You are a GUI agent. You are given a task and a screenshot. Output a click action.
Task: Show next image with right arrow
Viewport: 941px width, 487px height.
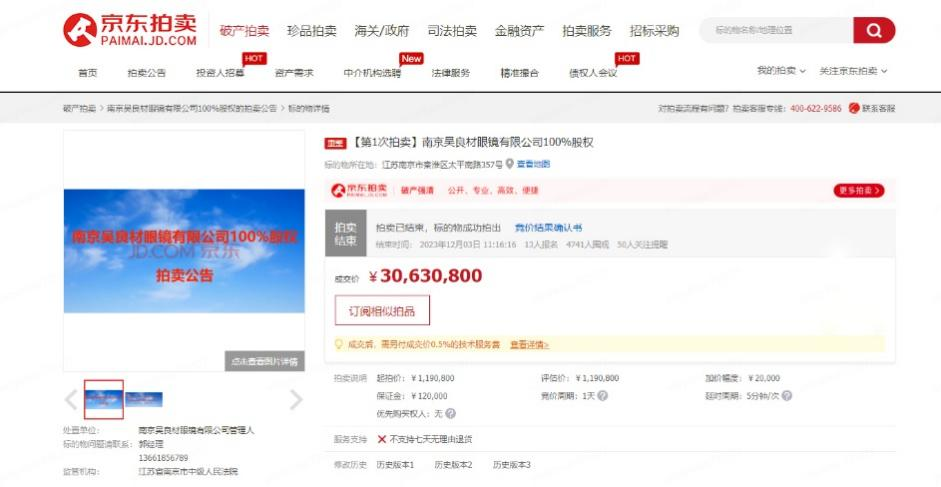pos(295,400)
